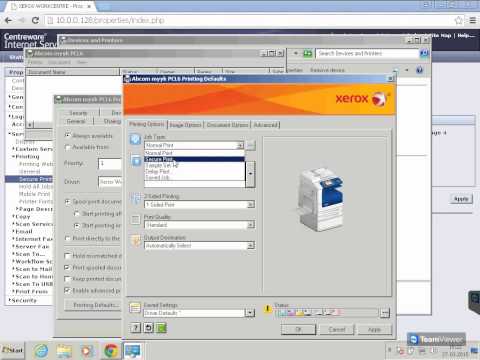Select Print directly to the printer radio
480x360 pixels.
[x=68, y=238]
